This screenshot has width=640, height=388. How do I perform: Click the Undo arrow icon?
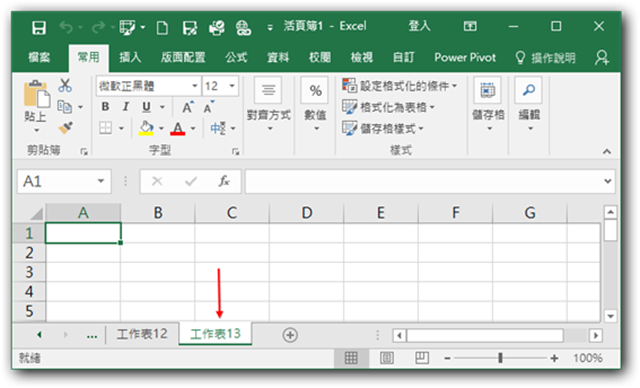coord(66,27)
